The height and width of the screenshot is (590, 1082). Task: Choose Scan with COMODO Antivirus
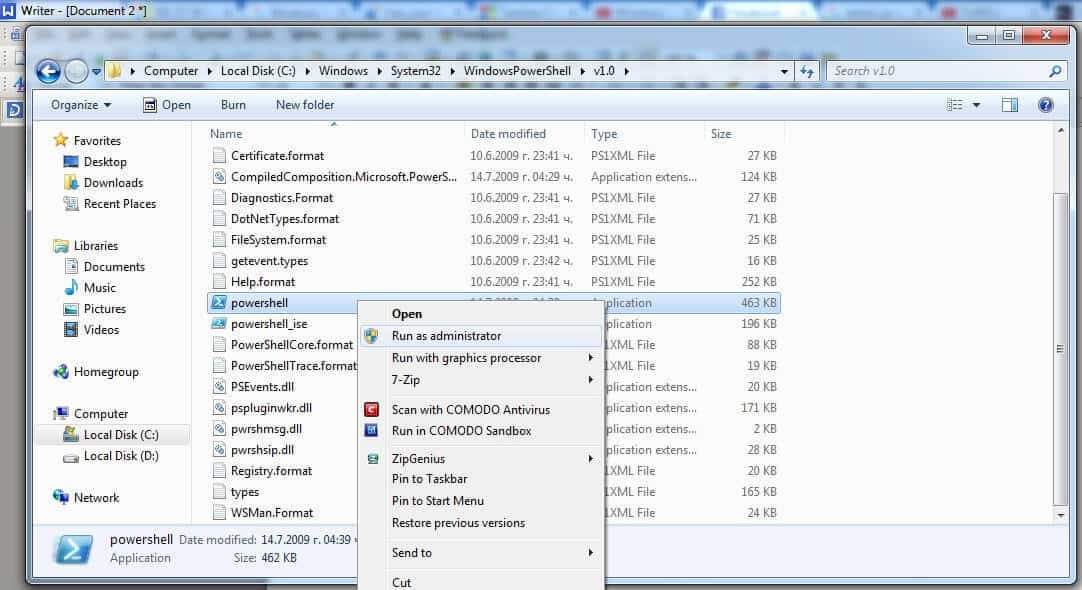click(x=481, y=410)
